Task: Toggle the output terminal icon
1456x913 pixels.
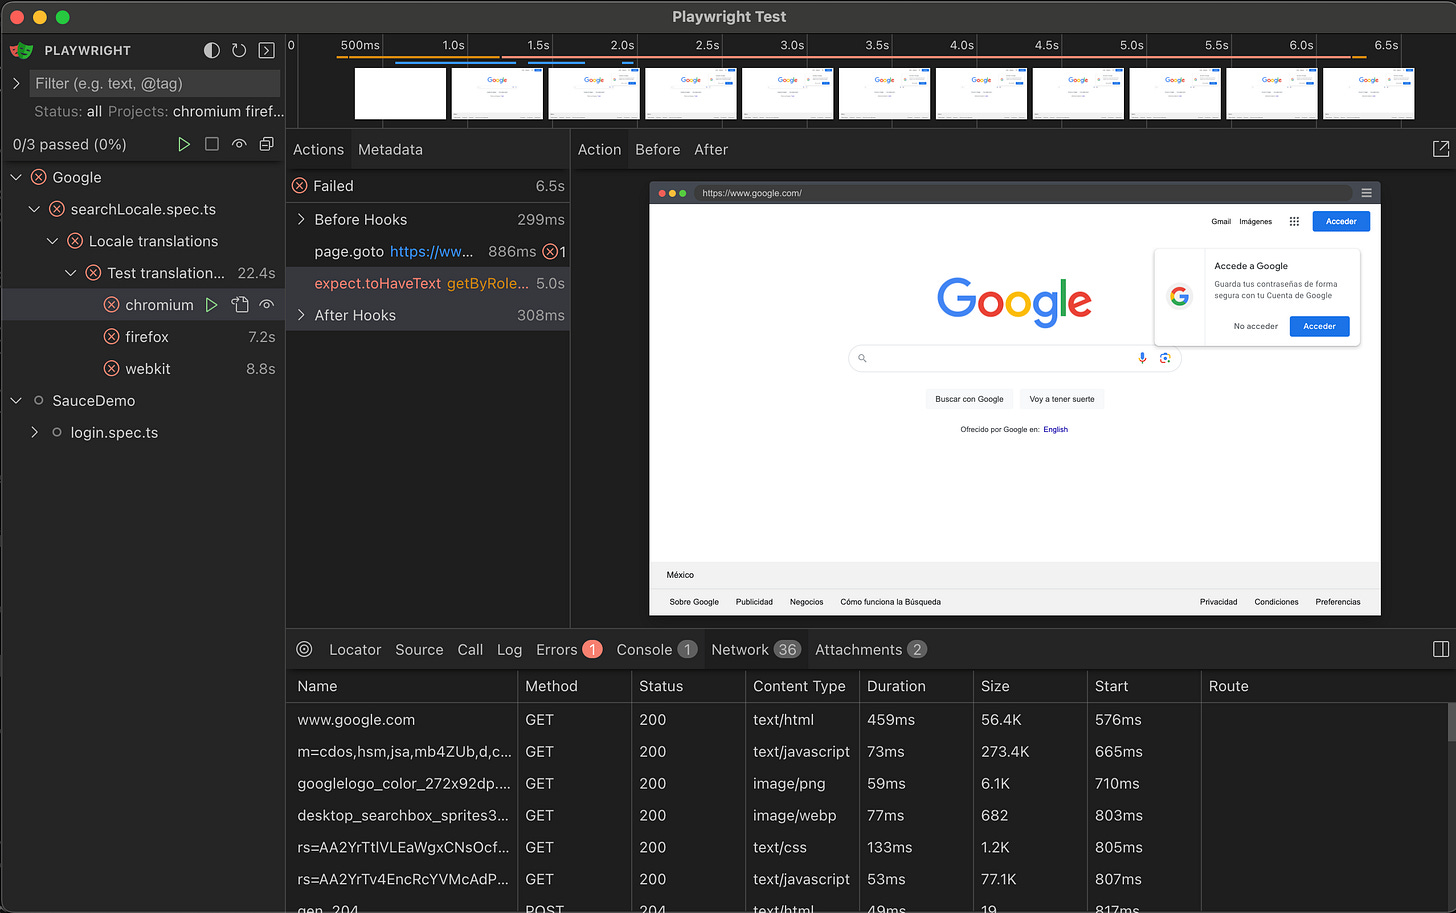Action: [267, 50]
